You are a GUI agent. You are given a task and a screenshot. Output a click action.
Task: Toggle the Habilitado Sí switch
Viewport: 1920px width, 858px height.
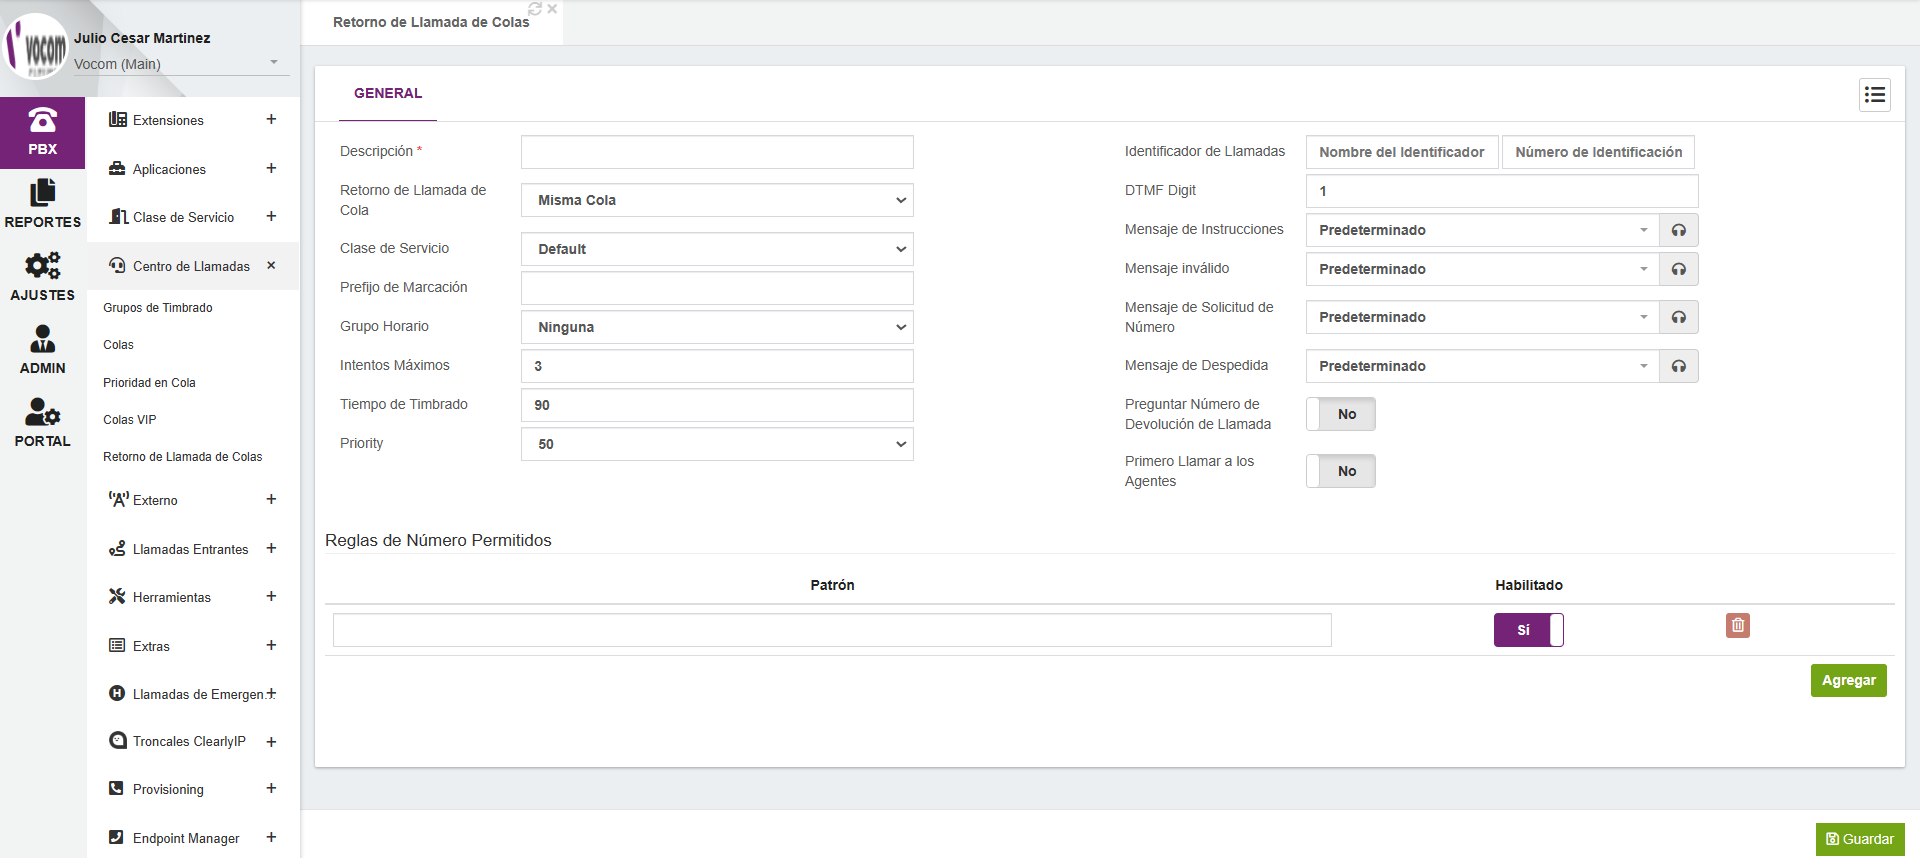pos(1529,630)
